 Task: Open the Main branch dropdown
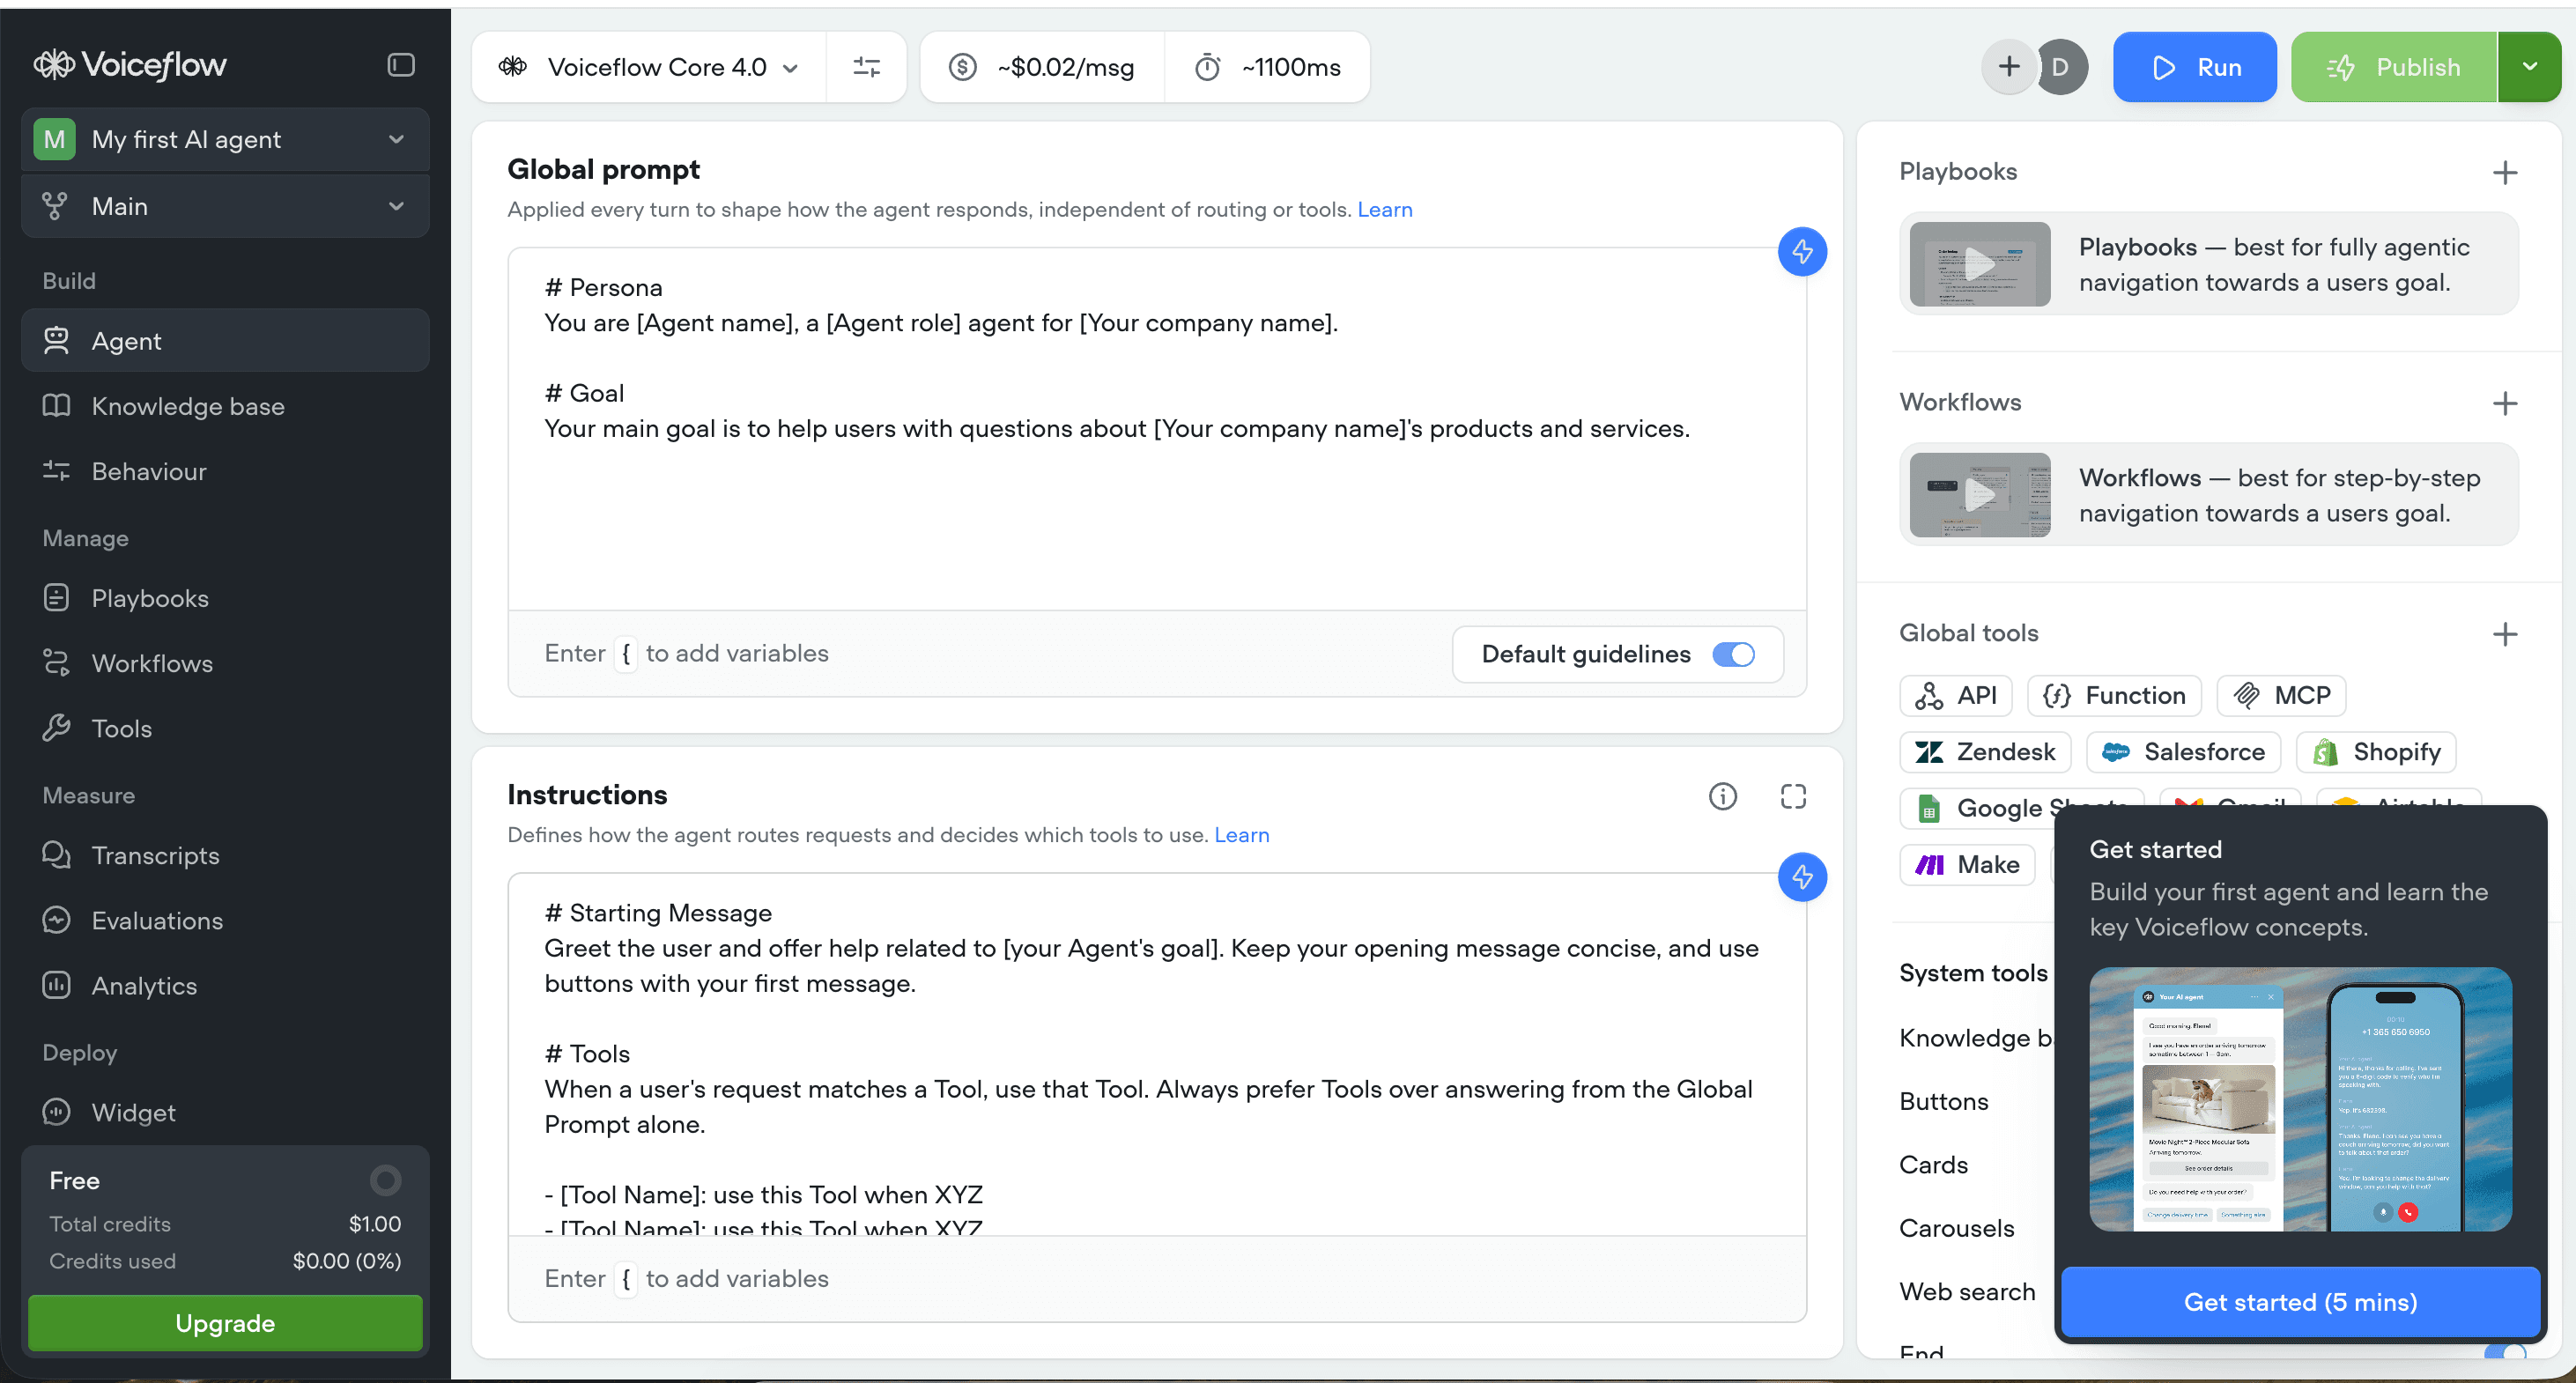click(x=225, y=206)
